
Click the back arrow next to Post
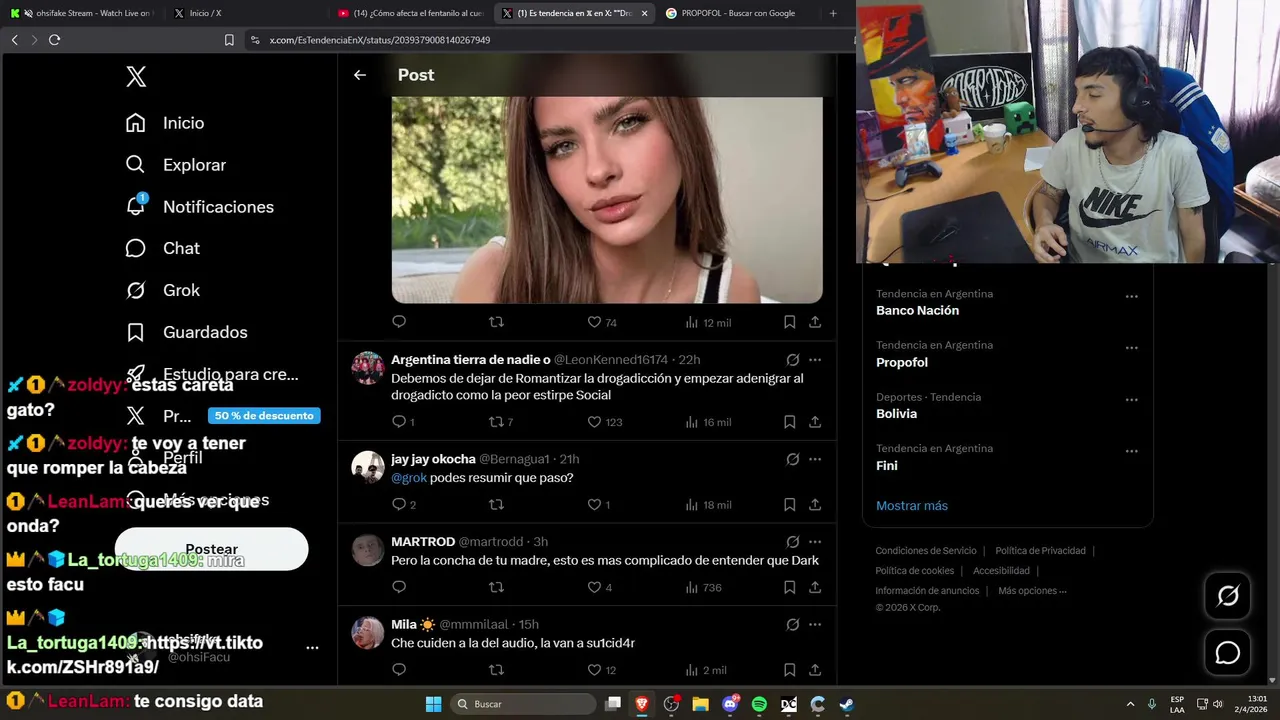[x=360, y=75]
